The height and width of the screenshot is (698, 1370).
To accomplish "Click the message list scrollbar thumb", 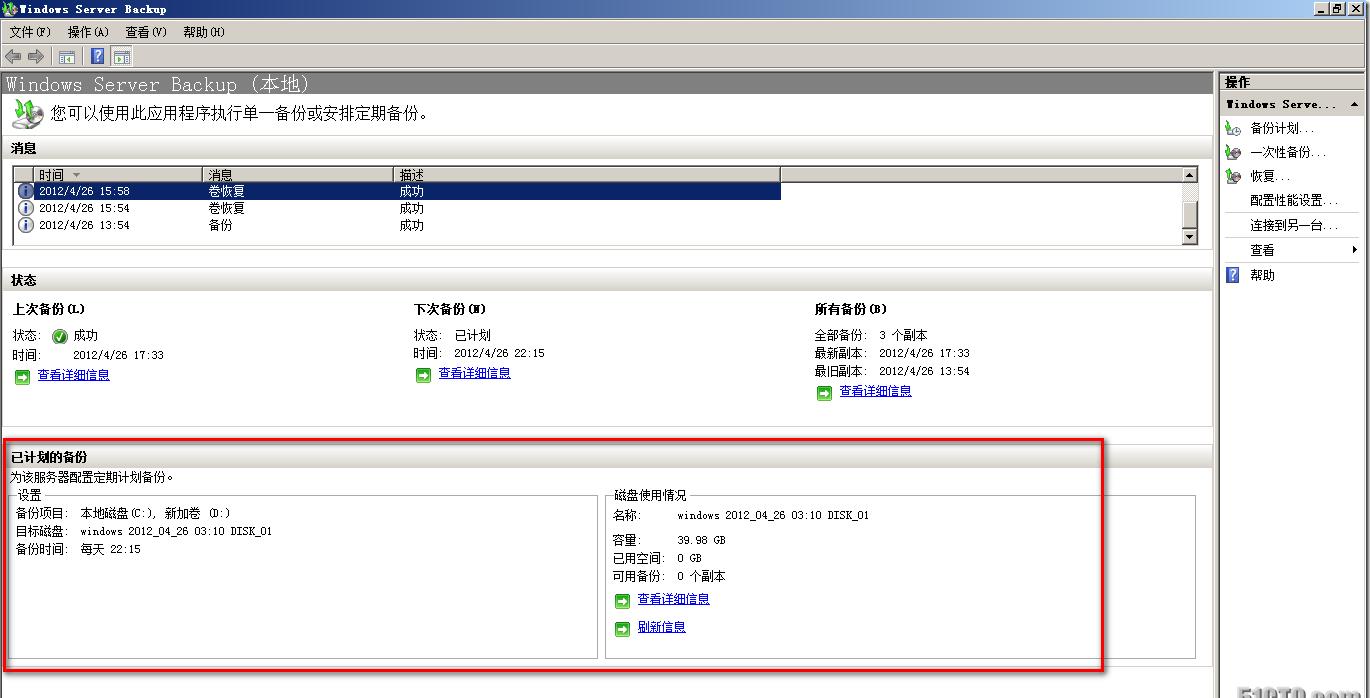I will (1189, 215).
